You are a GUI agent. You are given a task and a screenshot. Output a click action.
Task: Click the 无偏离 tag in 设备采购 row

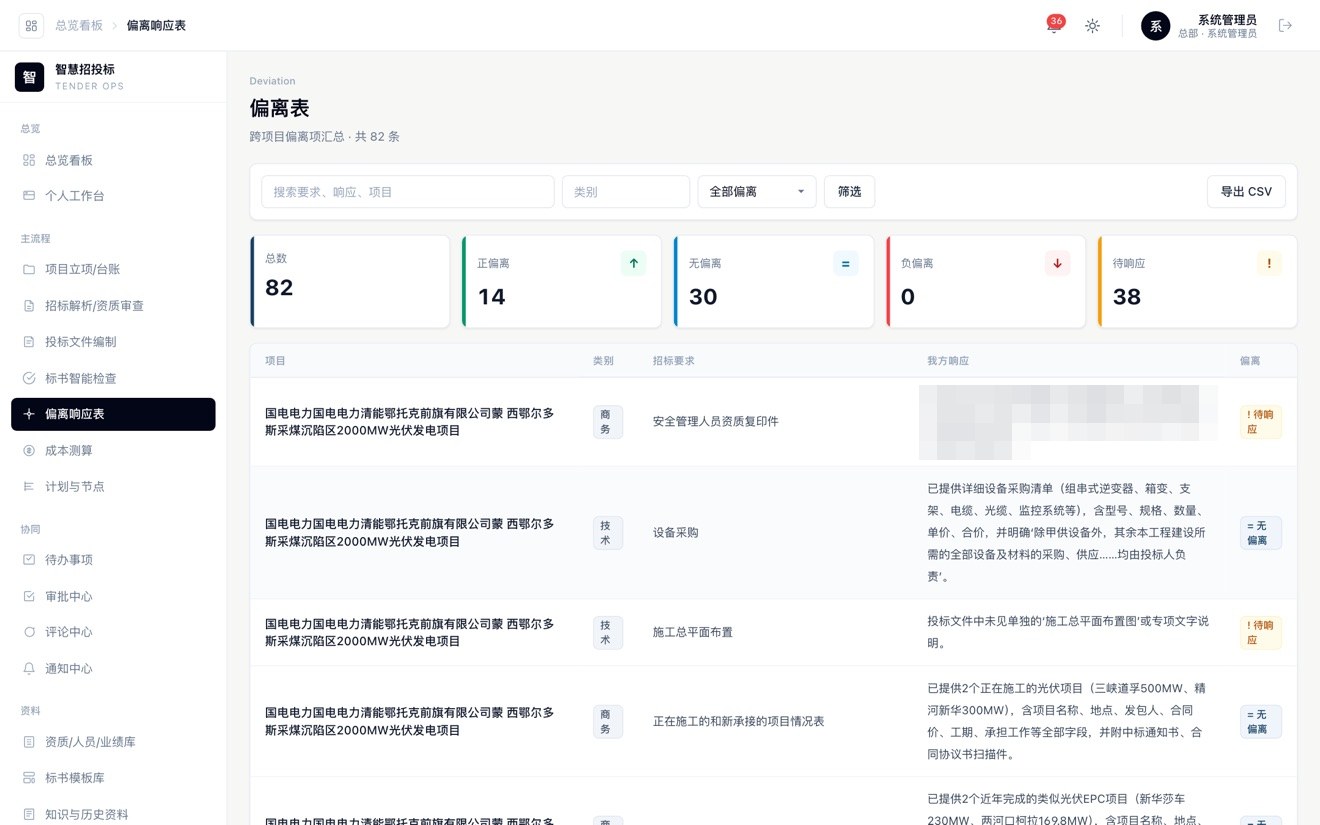point(1260,533)
